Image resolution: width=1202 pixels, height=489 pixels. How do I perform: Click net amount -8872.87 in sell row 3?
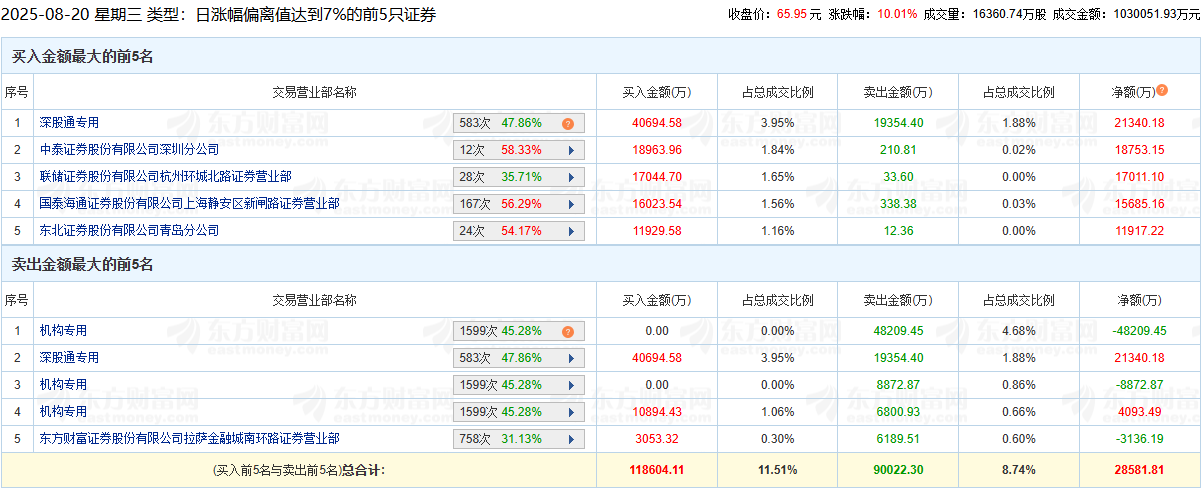coord(1140,385)
